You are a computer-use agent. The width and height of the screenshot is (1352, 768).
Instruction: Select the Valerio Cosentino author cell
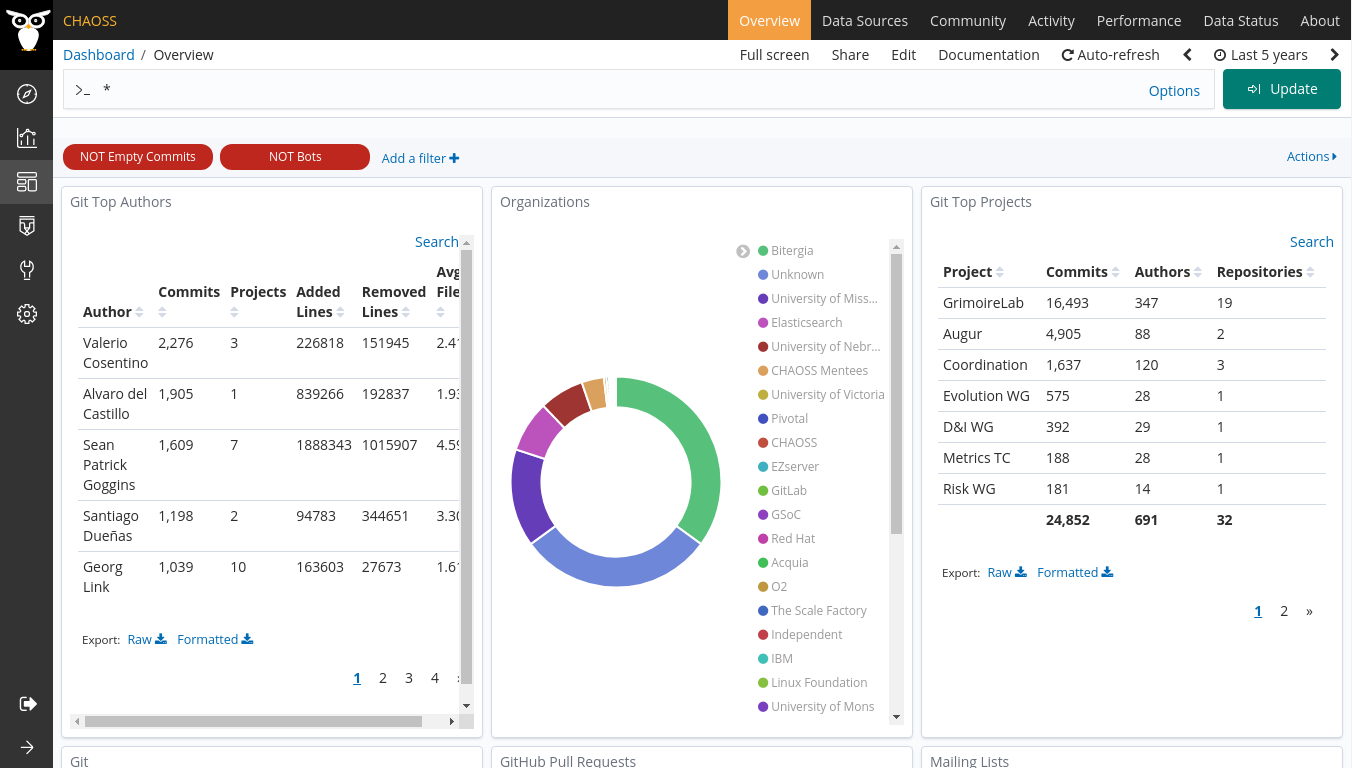coord(115,353)
